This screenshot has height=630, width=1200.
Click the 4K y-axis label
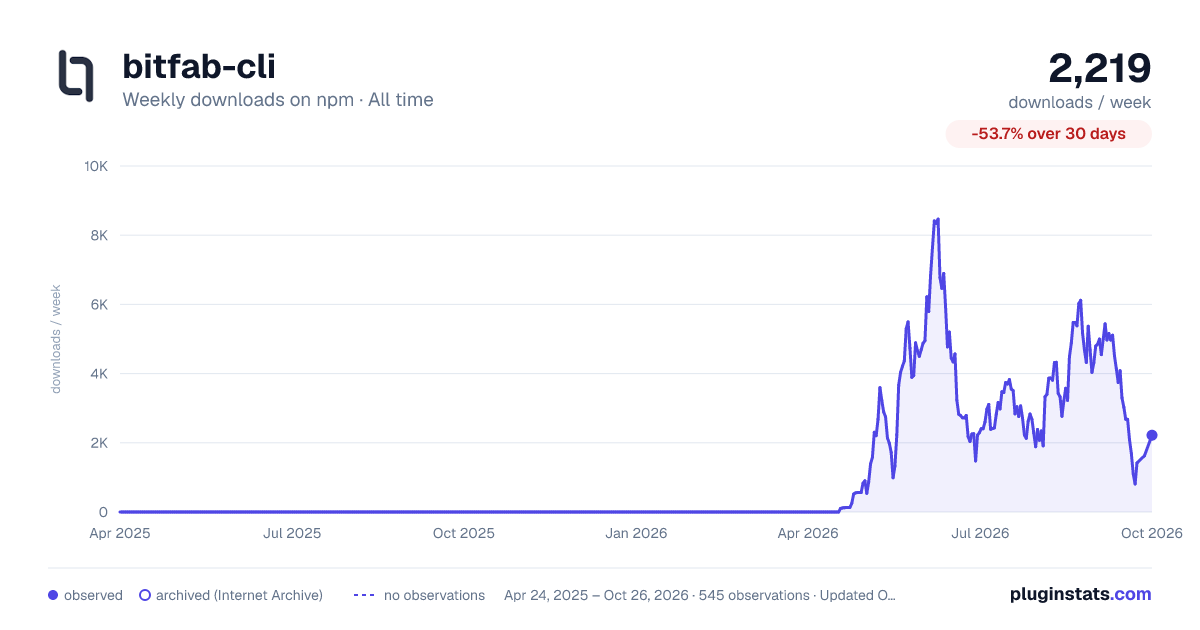coord(98,373)
